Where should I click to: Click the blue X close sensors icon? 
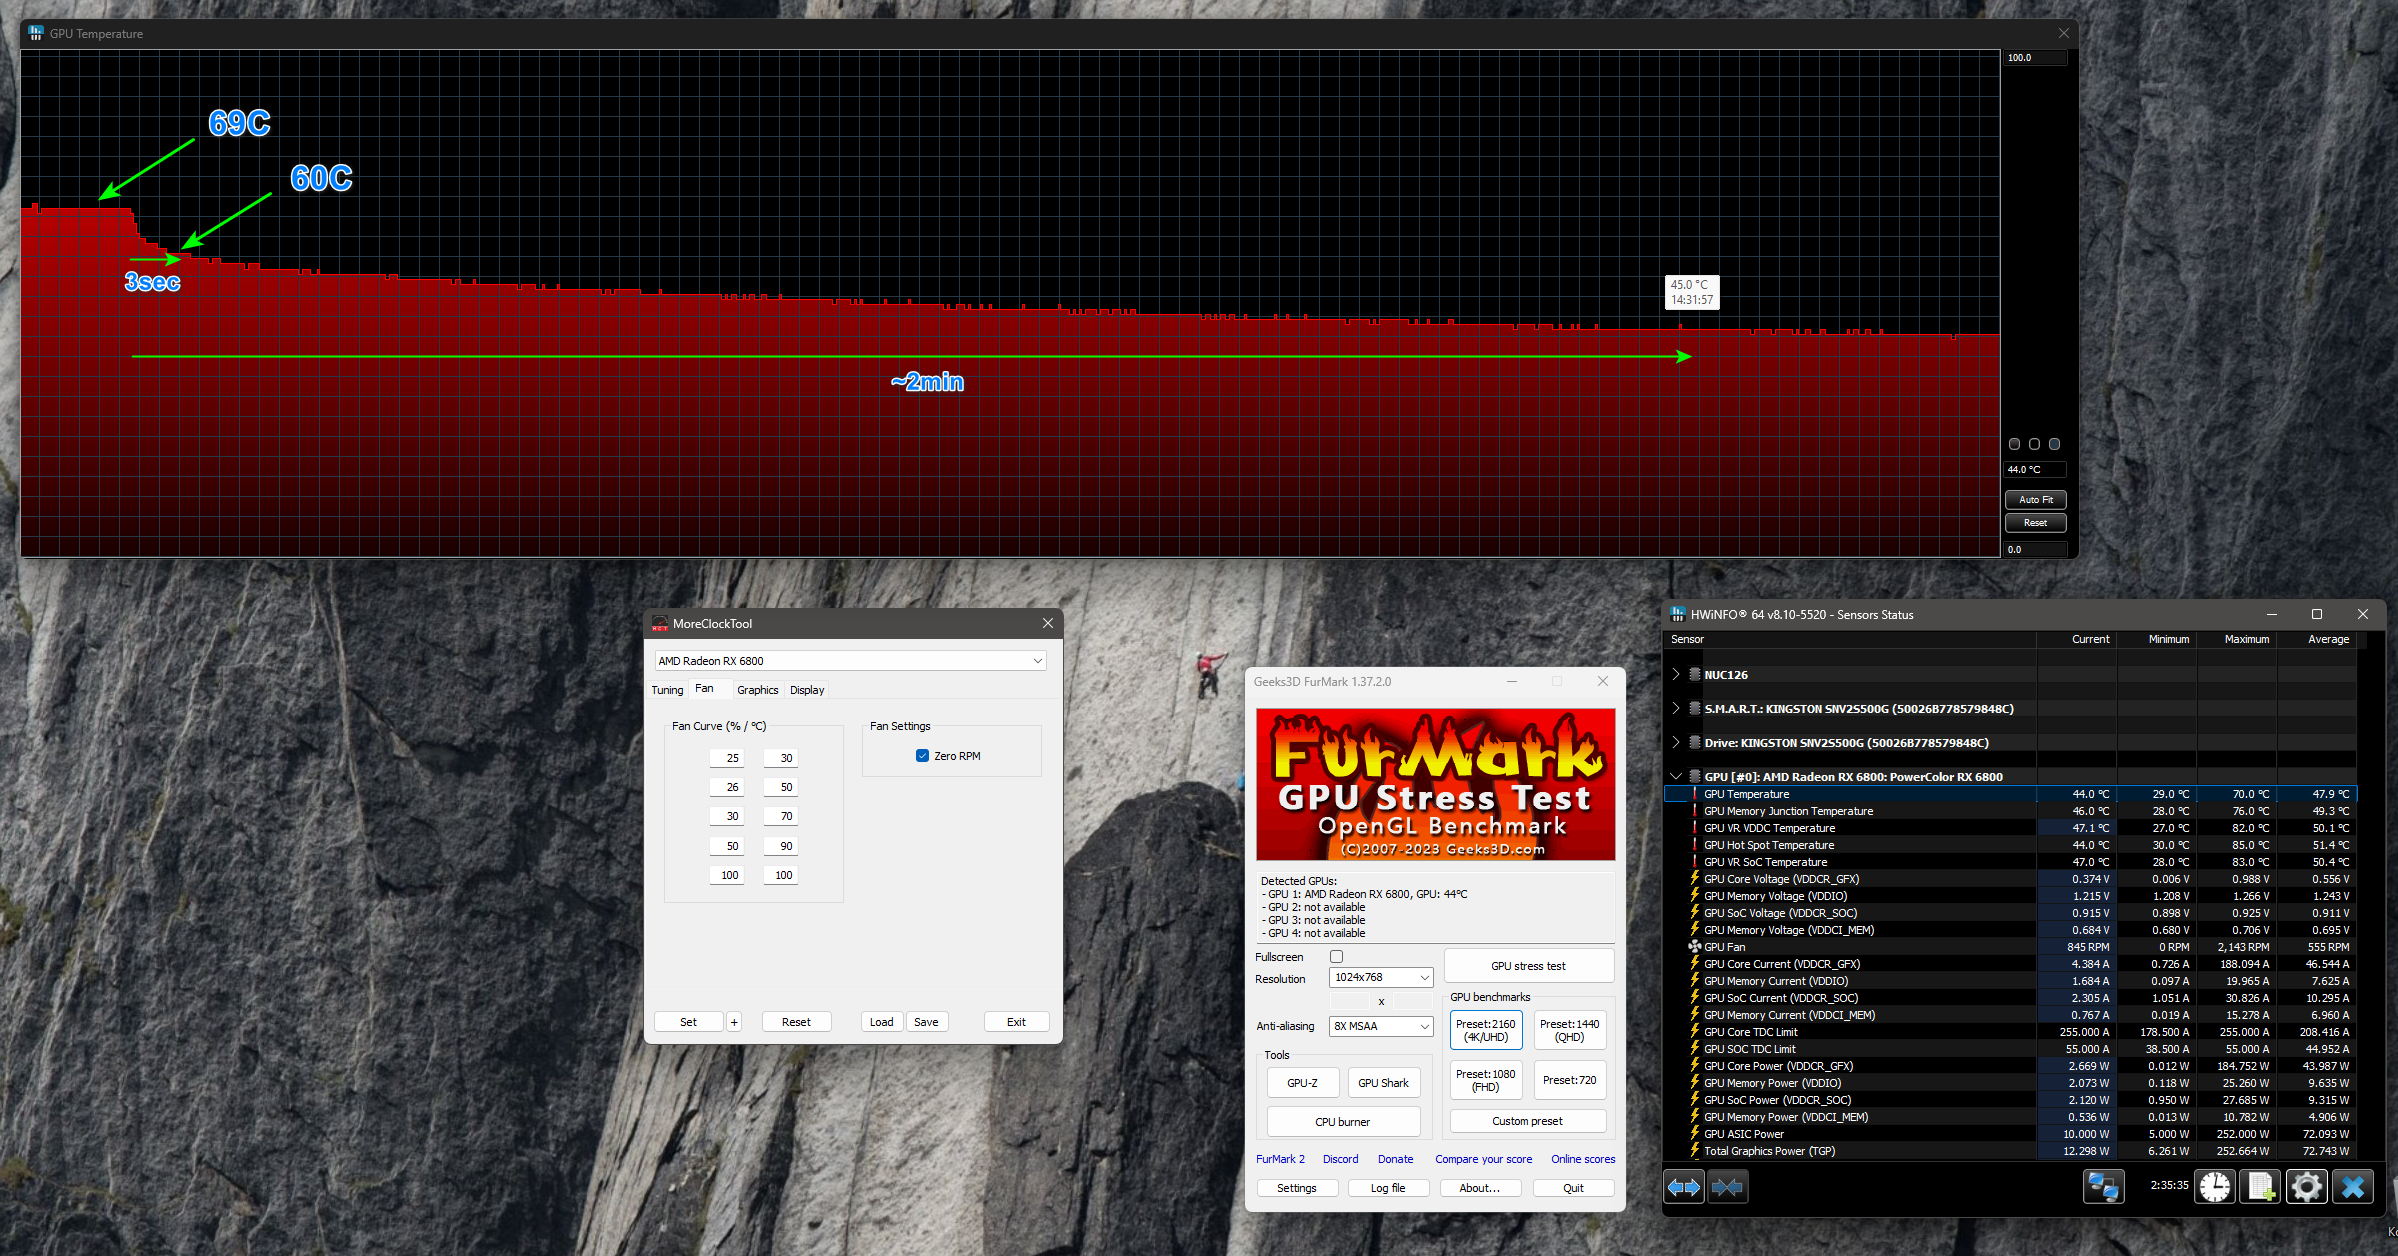coord(2353,1187)
